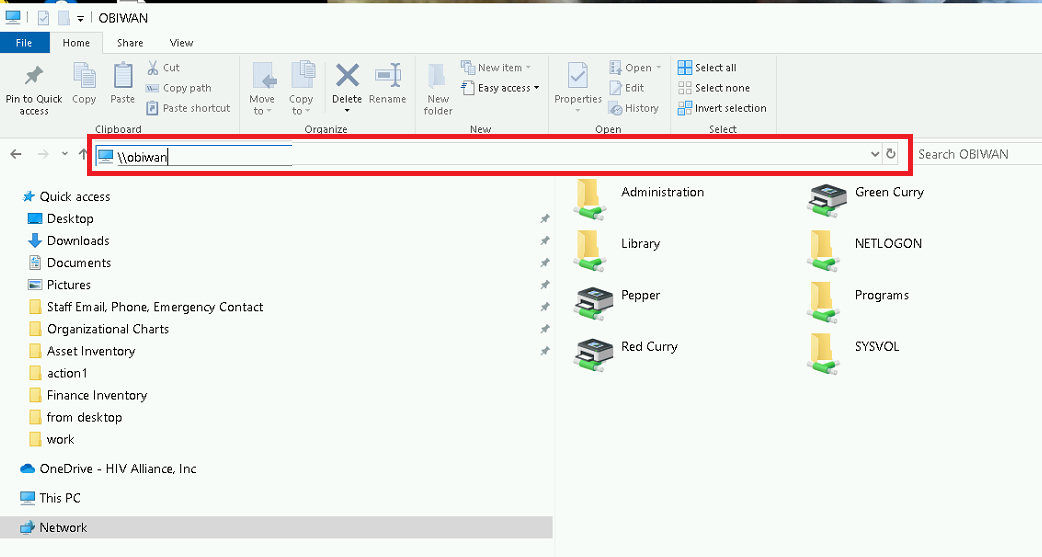The width and height of the screenshot is (1042, 557).
Task: Open the File menu tab
Action: 24,43
